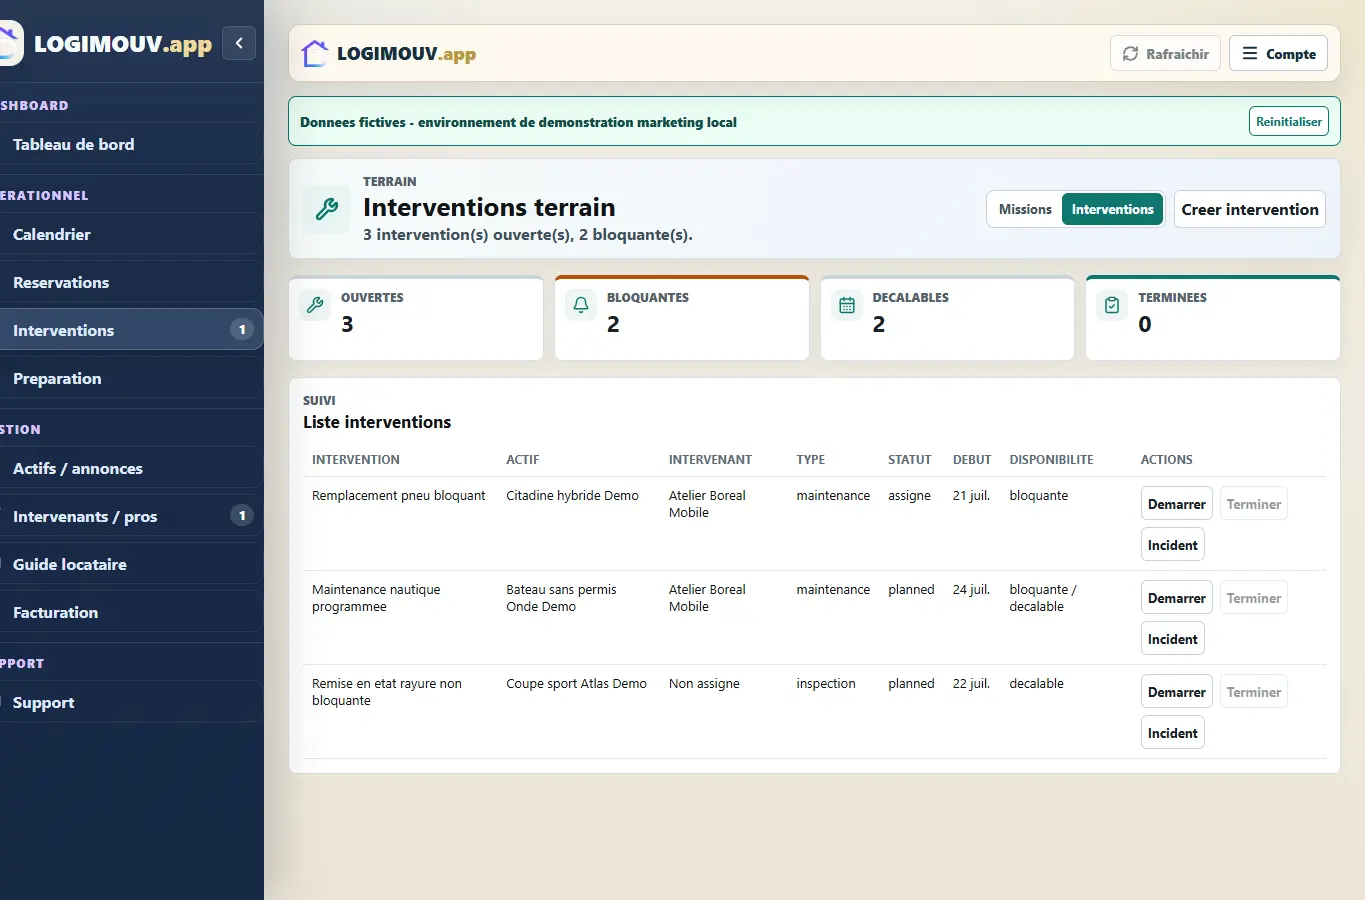Click the refresh icon in Rafraichir button
The height and width of the screenshot is (900, 1365).
pos(1130,54)
